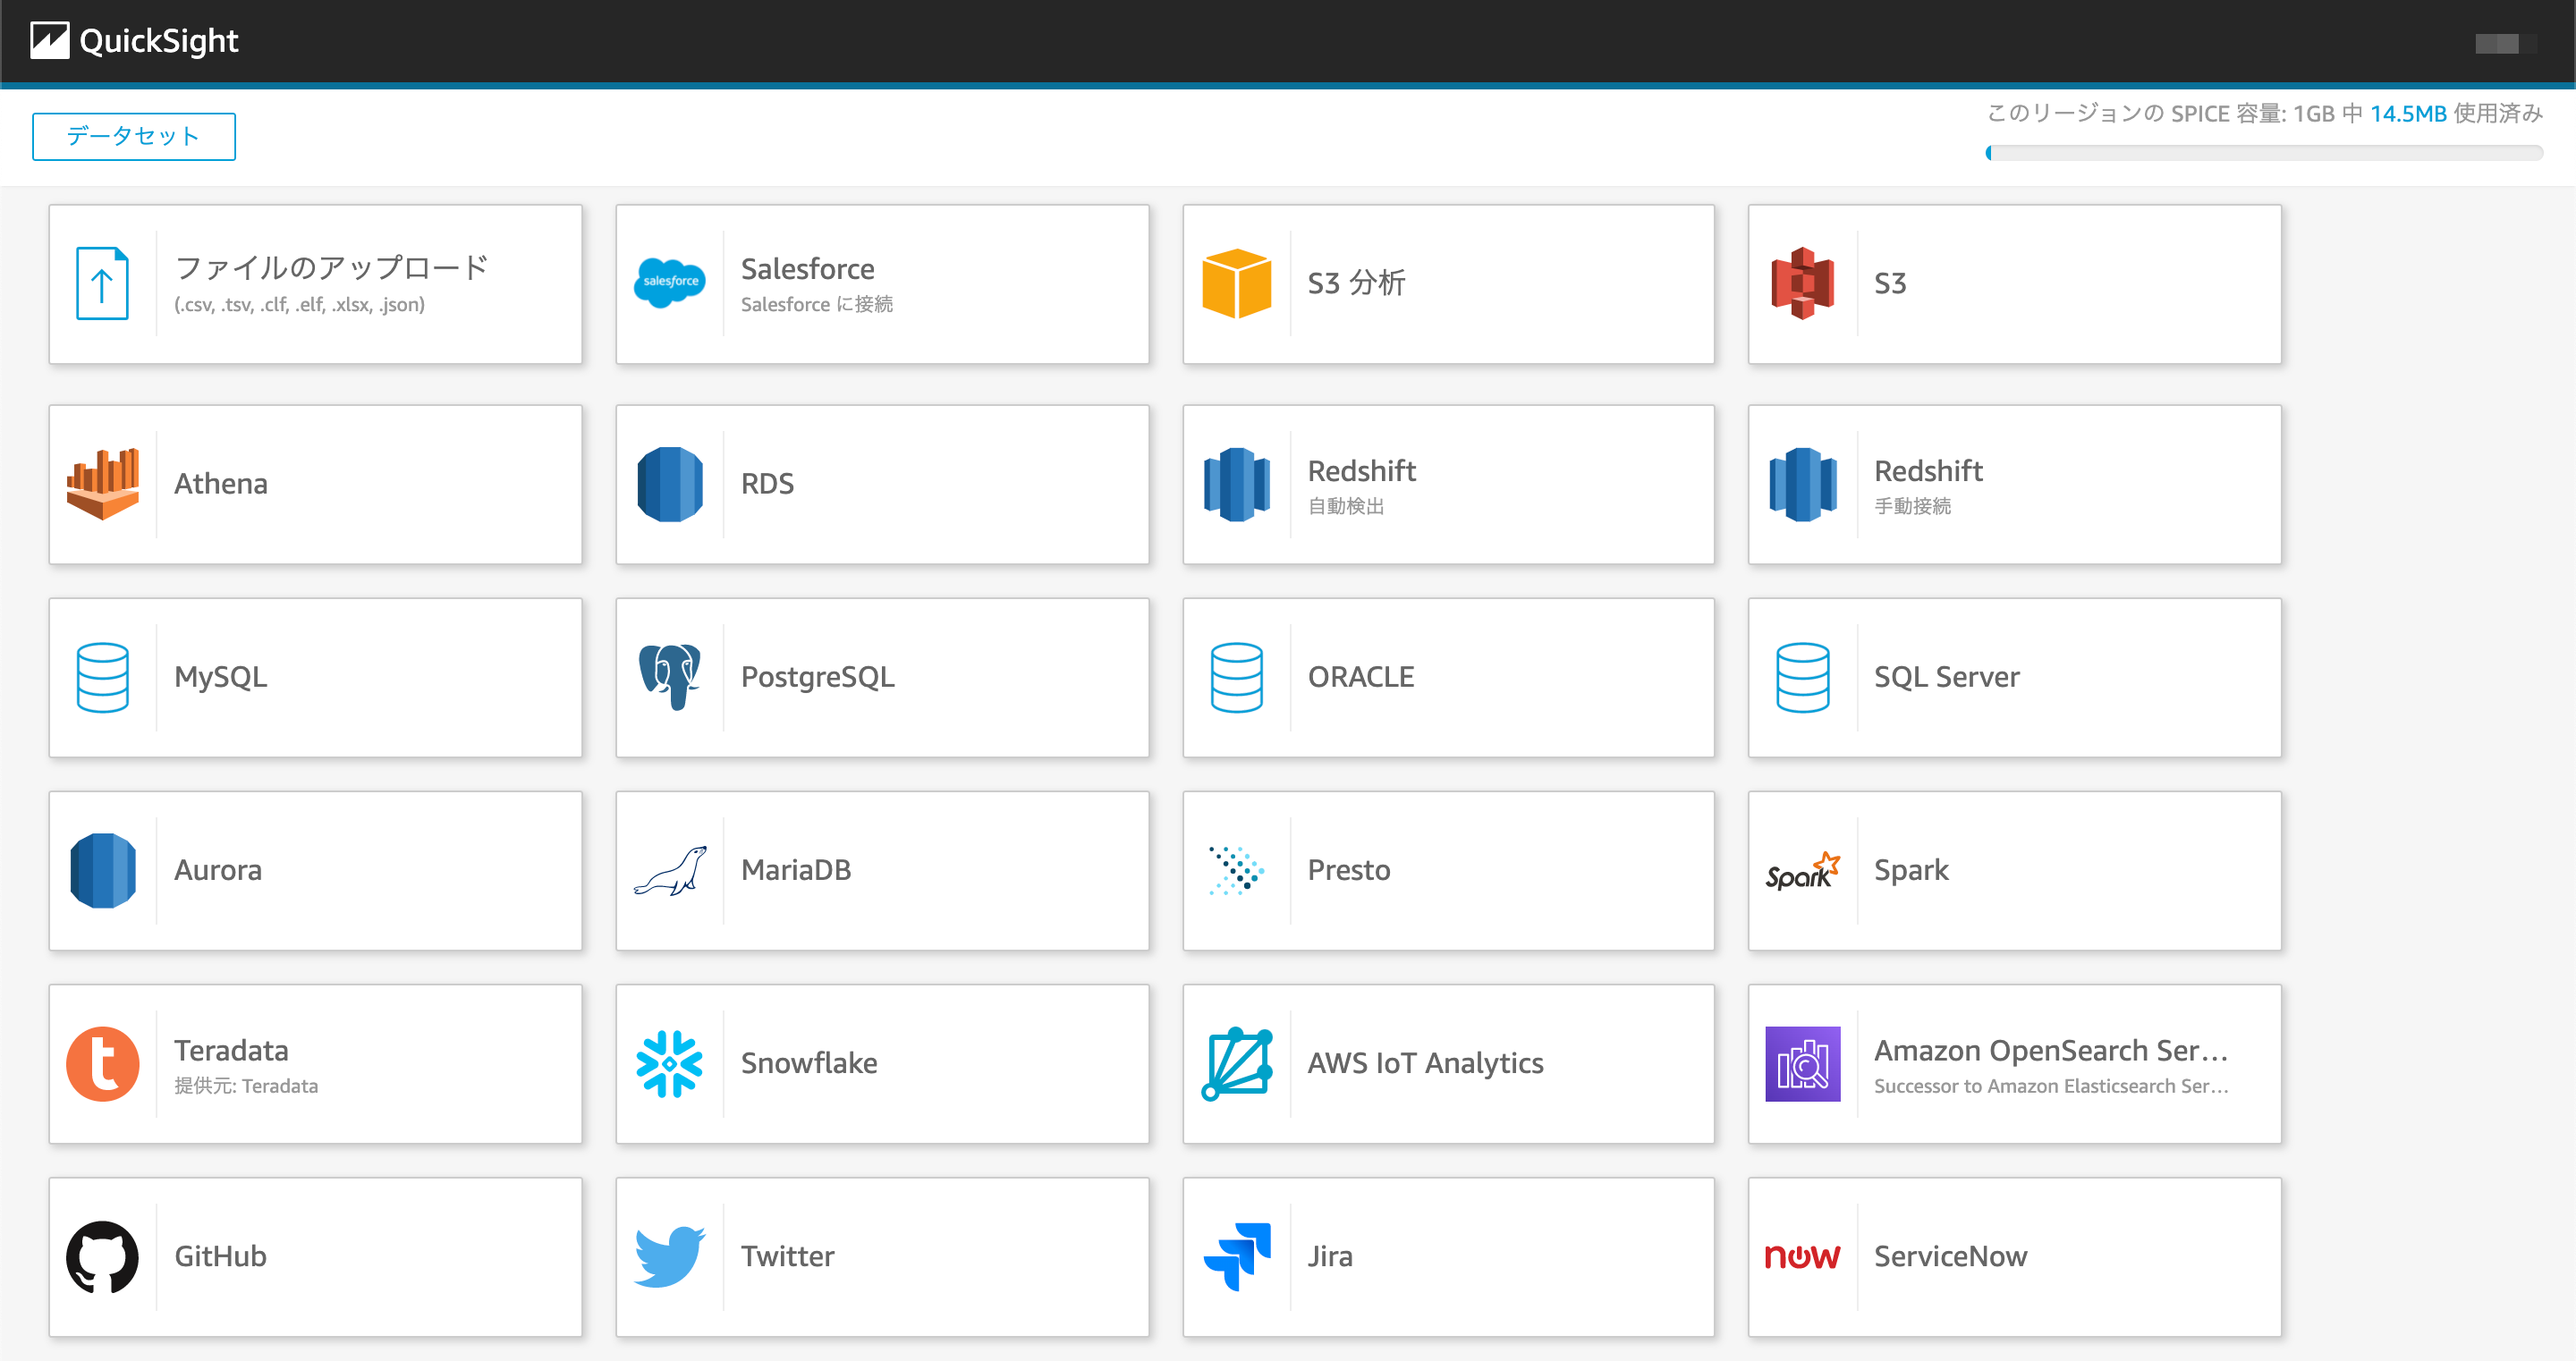2576x1361 pixels.
Task: Choose the Redshift 自動検出 data source
Action: point(1448,485)
